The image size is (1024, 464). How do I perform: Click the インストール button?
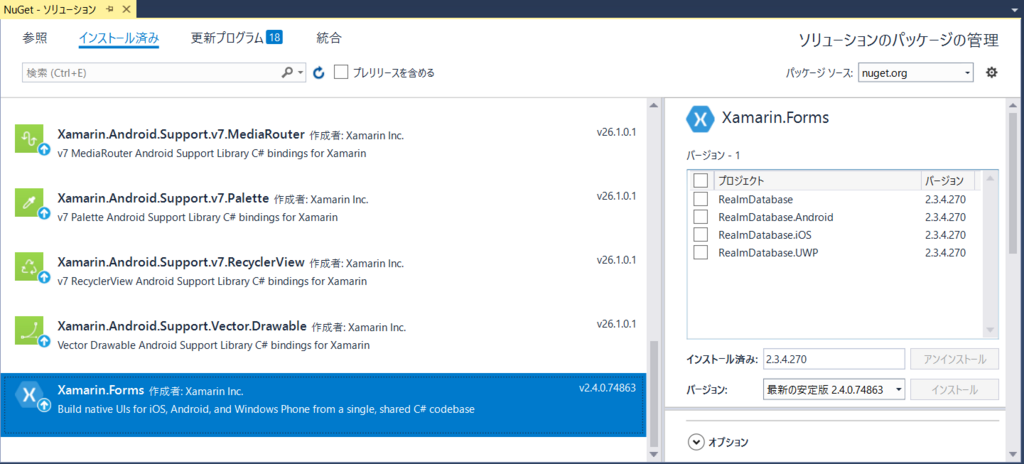click(x=955, y=390)
